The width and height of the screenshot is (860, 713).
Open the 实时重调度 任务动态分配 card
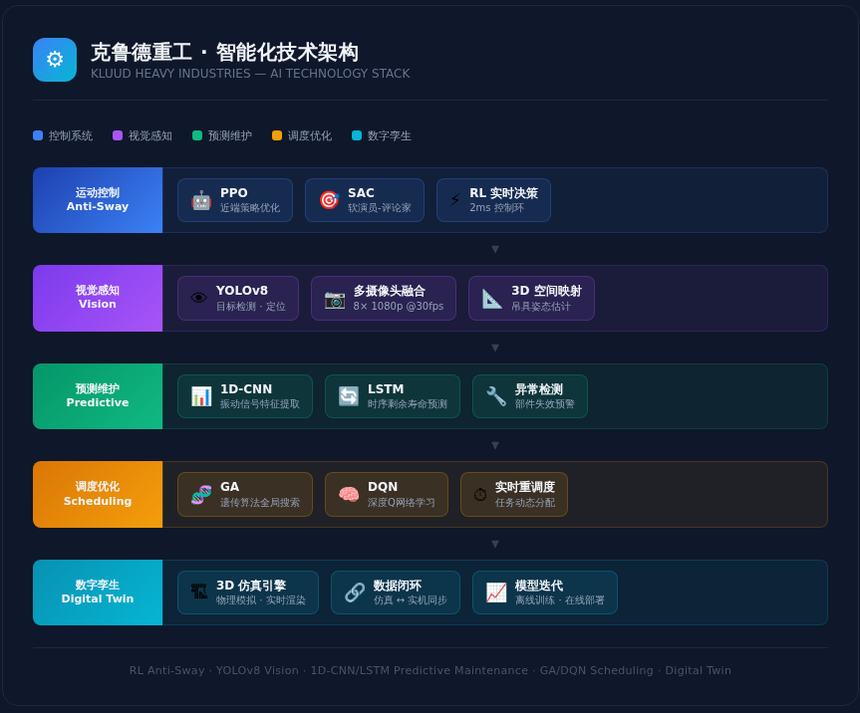(x=514, y=494)
